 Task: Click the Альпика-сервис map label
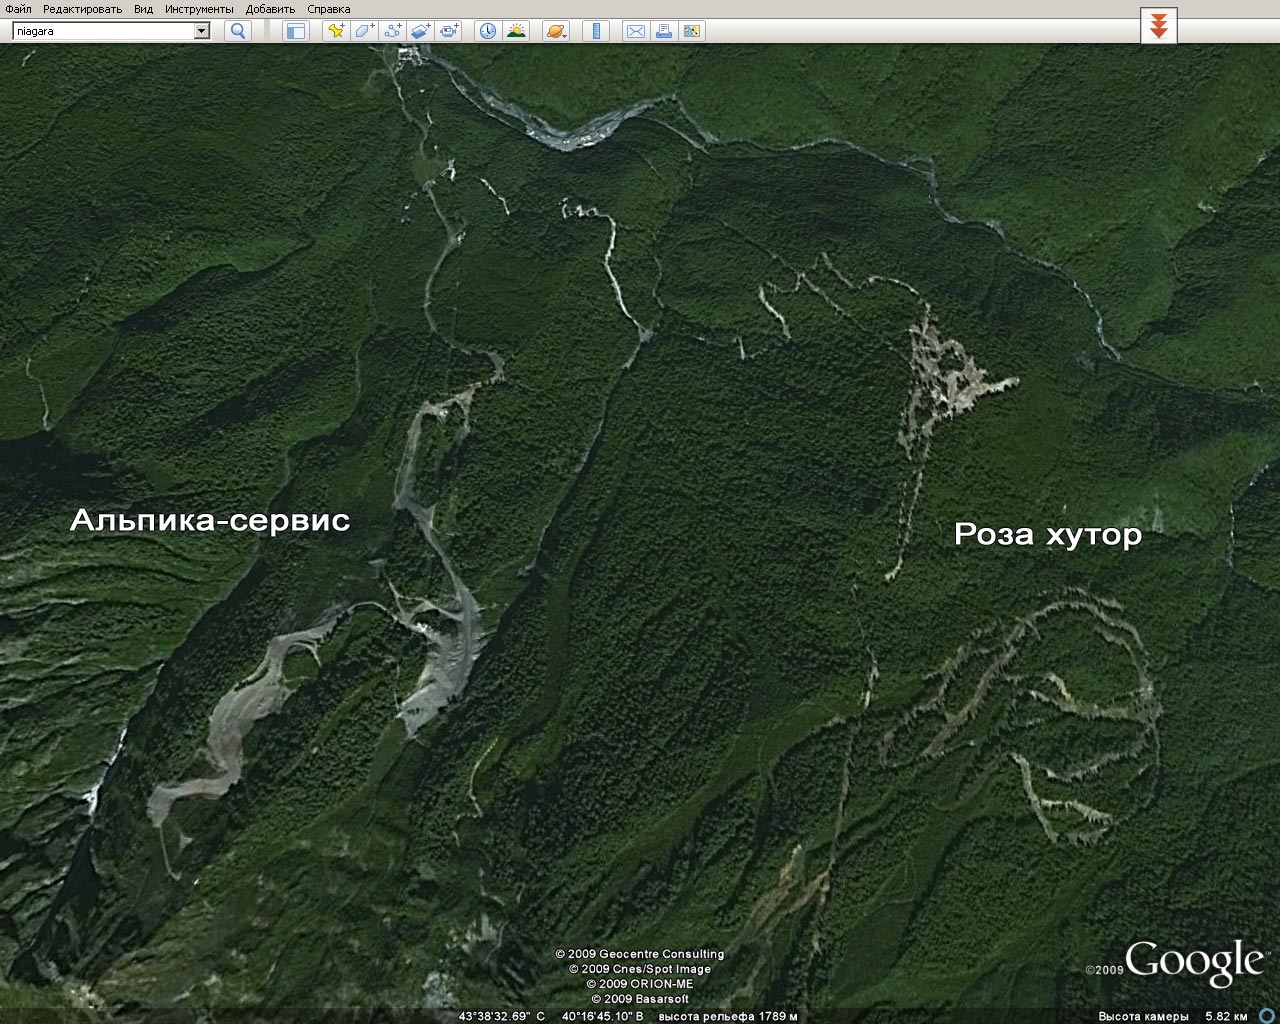[210, 521]
